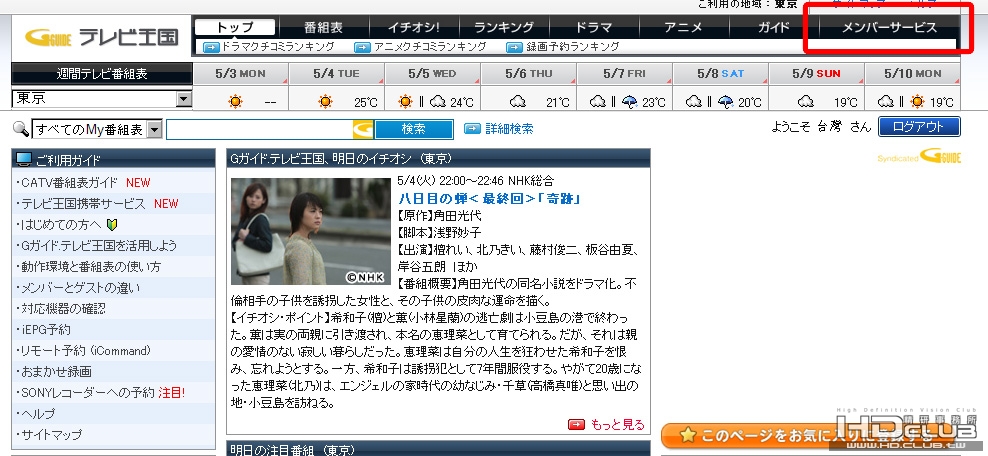Select the 5/4 TUE schedule column
The width and height of the screenshot is (988, 456).
tap(336, 74)
